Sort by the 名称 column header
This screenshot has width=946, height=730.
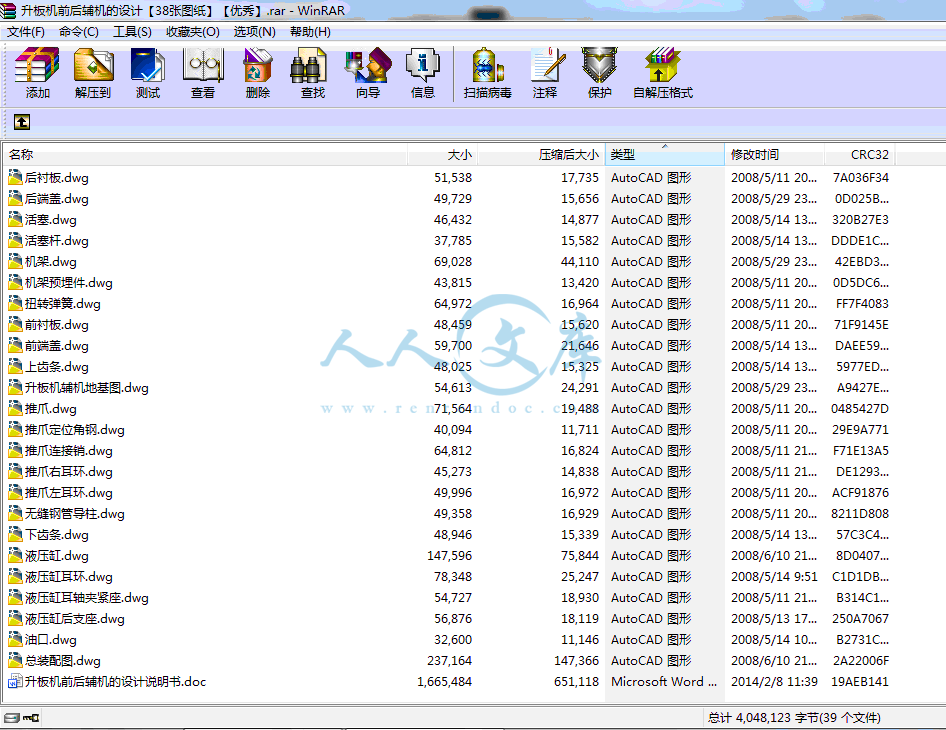point(205,154)
